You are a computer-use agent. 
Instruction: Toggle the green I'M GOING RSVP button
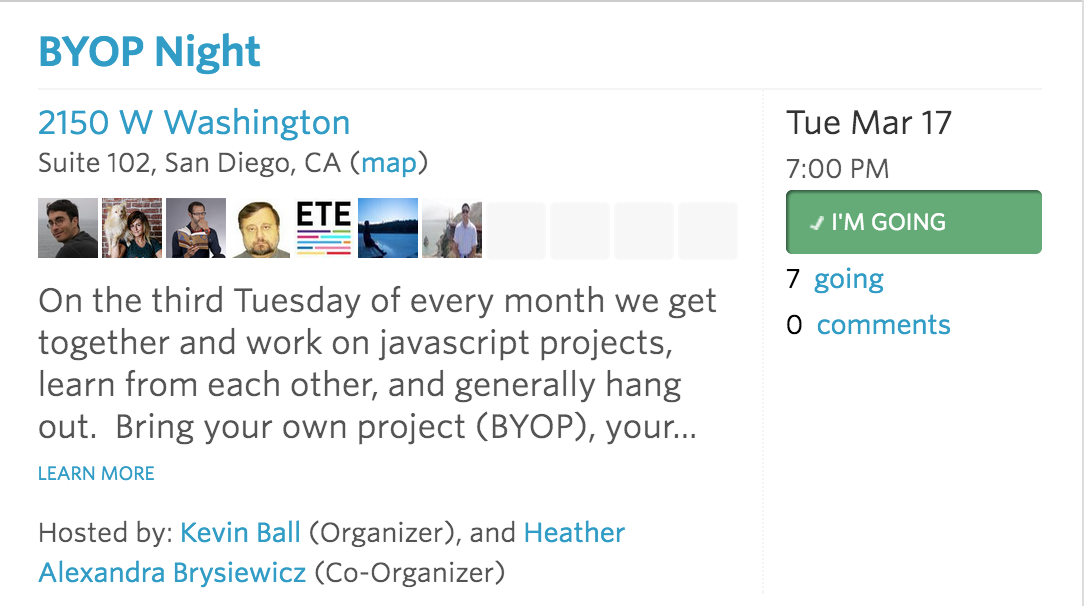pos(913,222)
